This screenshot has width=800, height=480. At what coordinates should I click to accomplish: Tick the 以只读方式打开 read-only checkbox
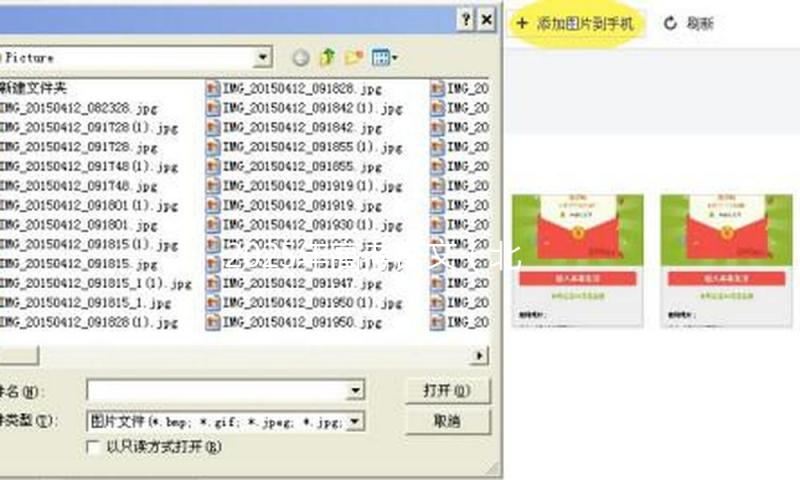pyautogui.click(x=93, y=447)
